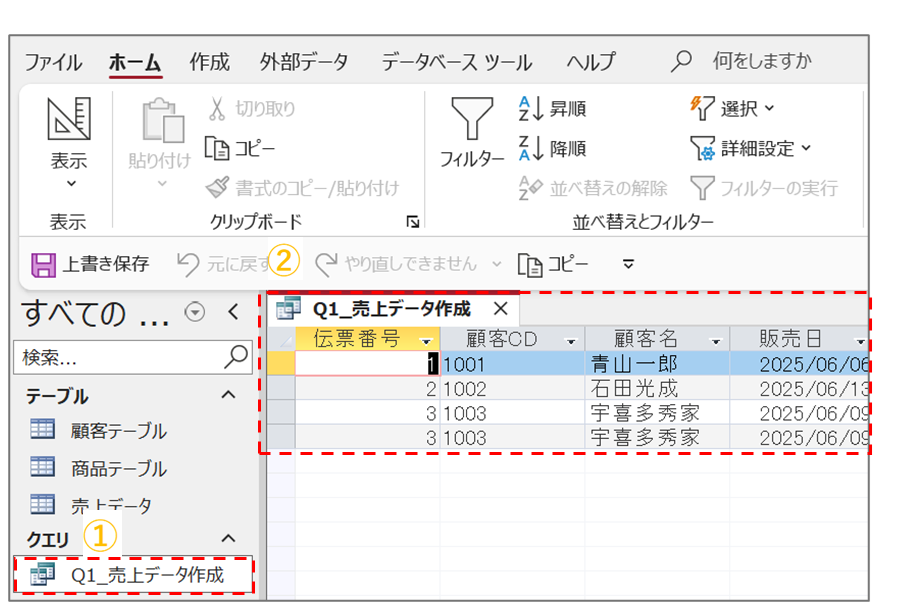The width and height of the screenshot is (900, 613).
Task: Click the 表示 (View) design icon
Action: pos(69,121)
